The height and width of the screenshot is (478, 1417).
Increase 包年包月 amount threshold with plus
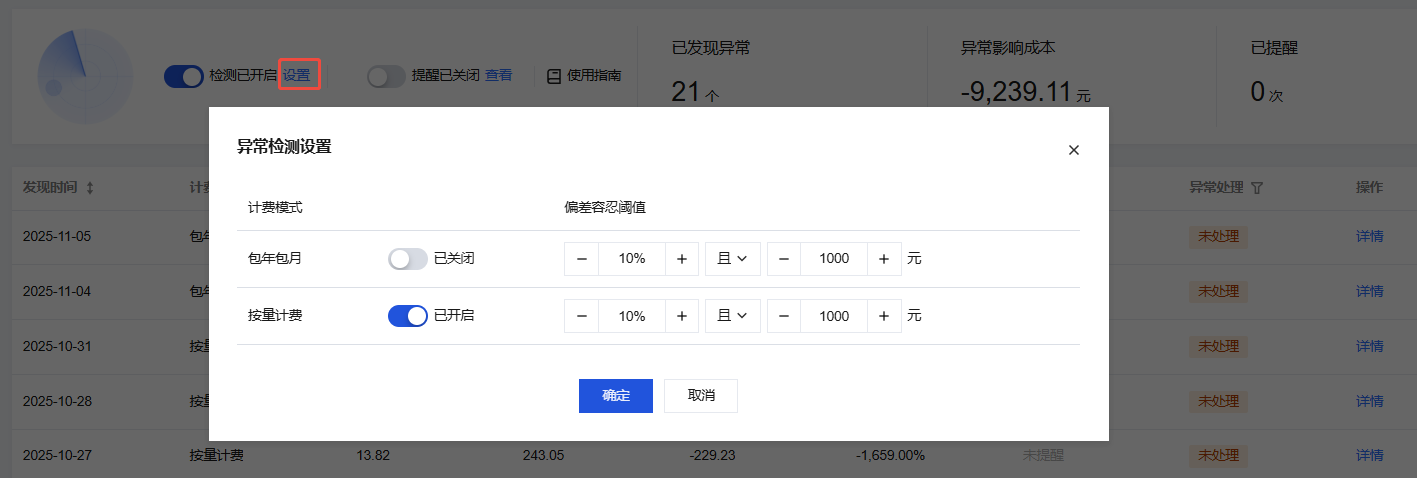884,259
